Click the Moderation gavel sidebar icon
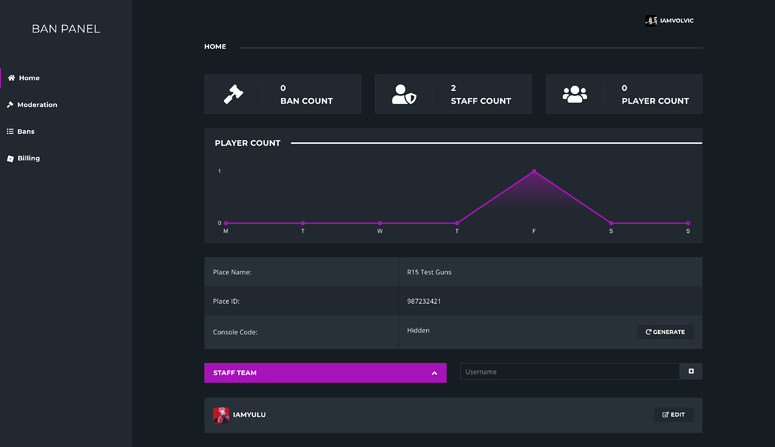The width and height of the screenshot is (775, 447). tap(10, 104)
